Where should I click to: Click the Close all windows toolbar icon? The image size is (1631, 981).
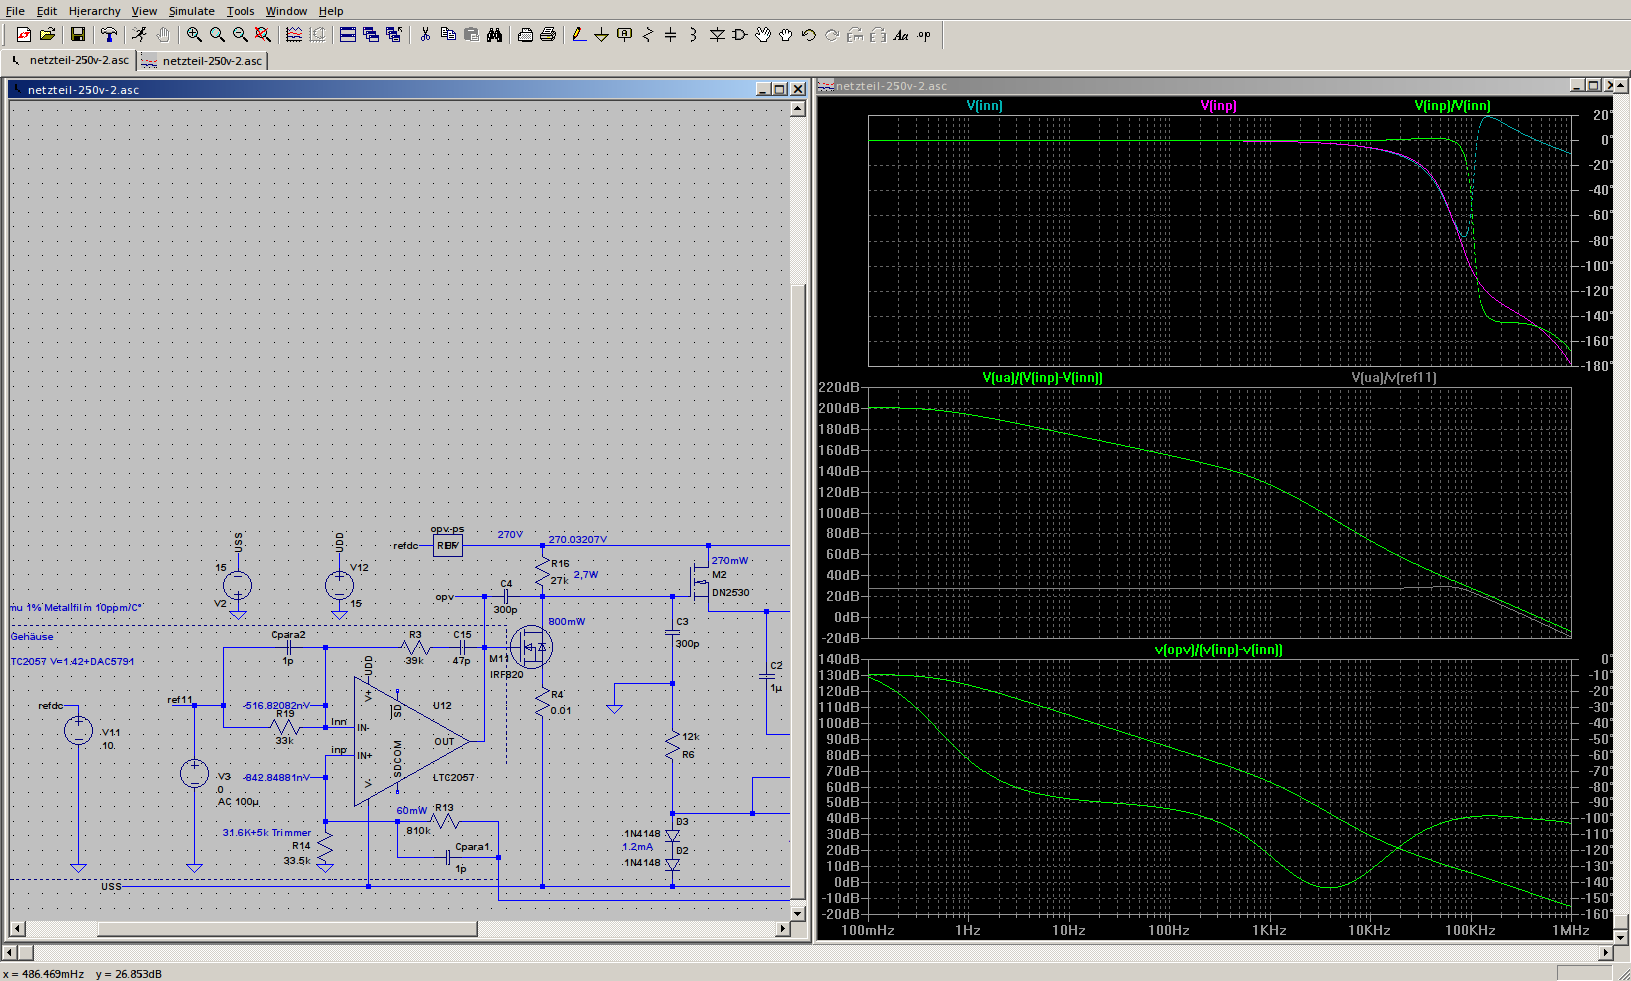coord(394,35)
